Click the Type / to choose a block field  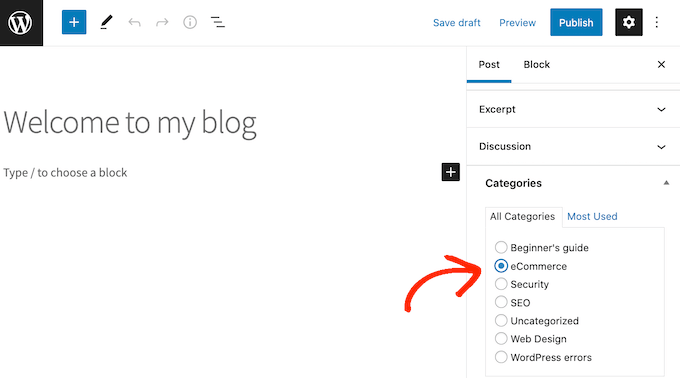(x=65, y=173)
